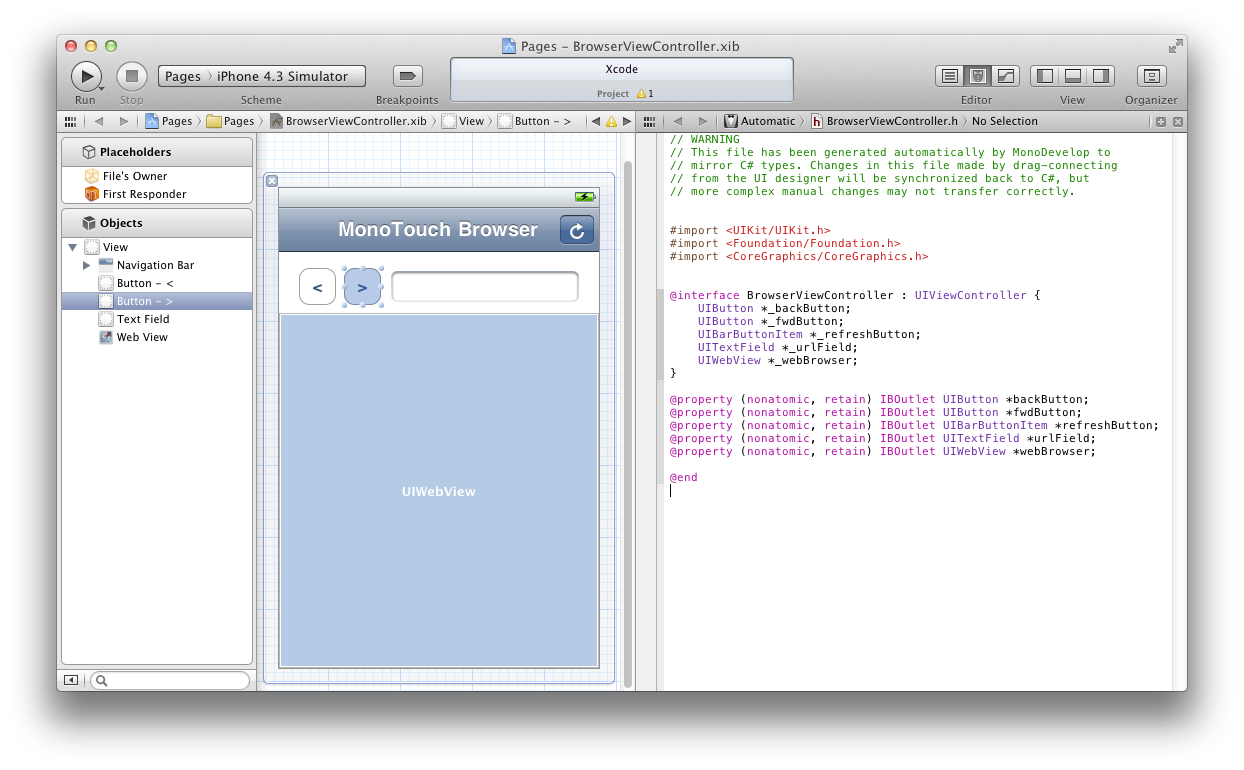Show the utilities pane
Viewport: 1244px width, 770px height.
point(1101,76)
